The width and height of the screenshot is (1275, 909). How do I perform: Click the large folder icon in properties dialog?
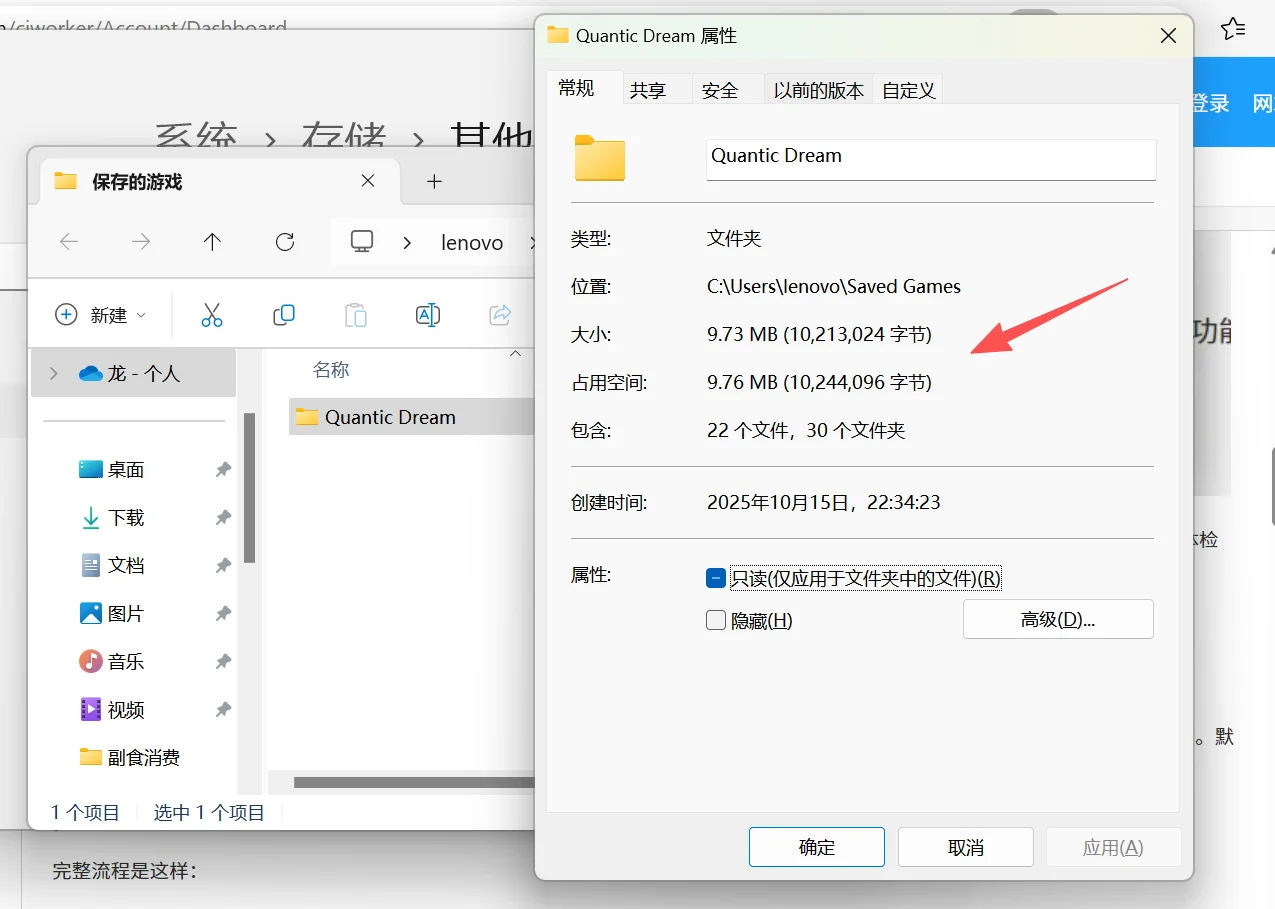(600, 158)
